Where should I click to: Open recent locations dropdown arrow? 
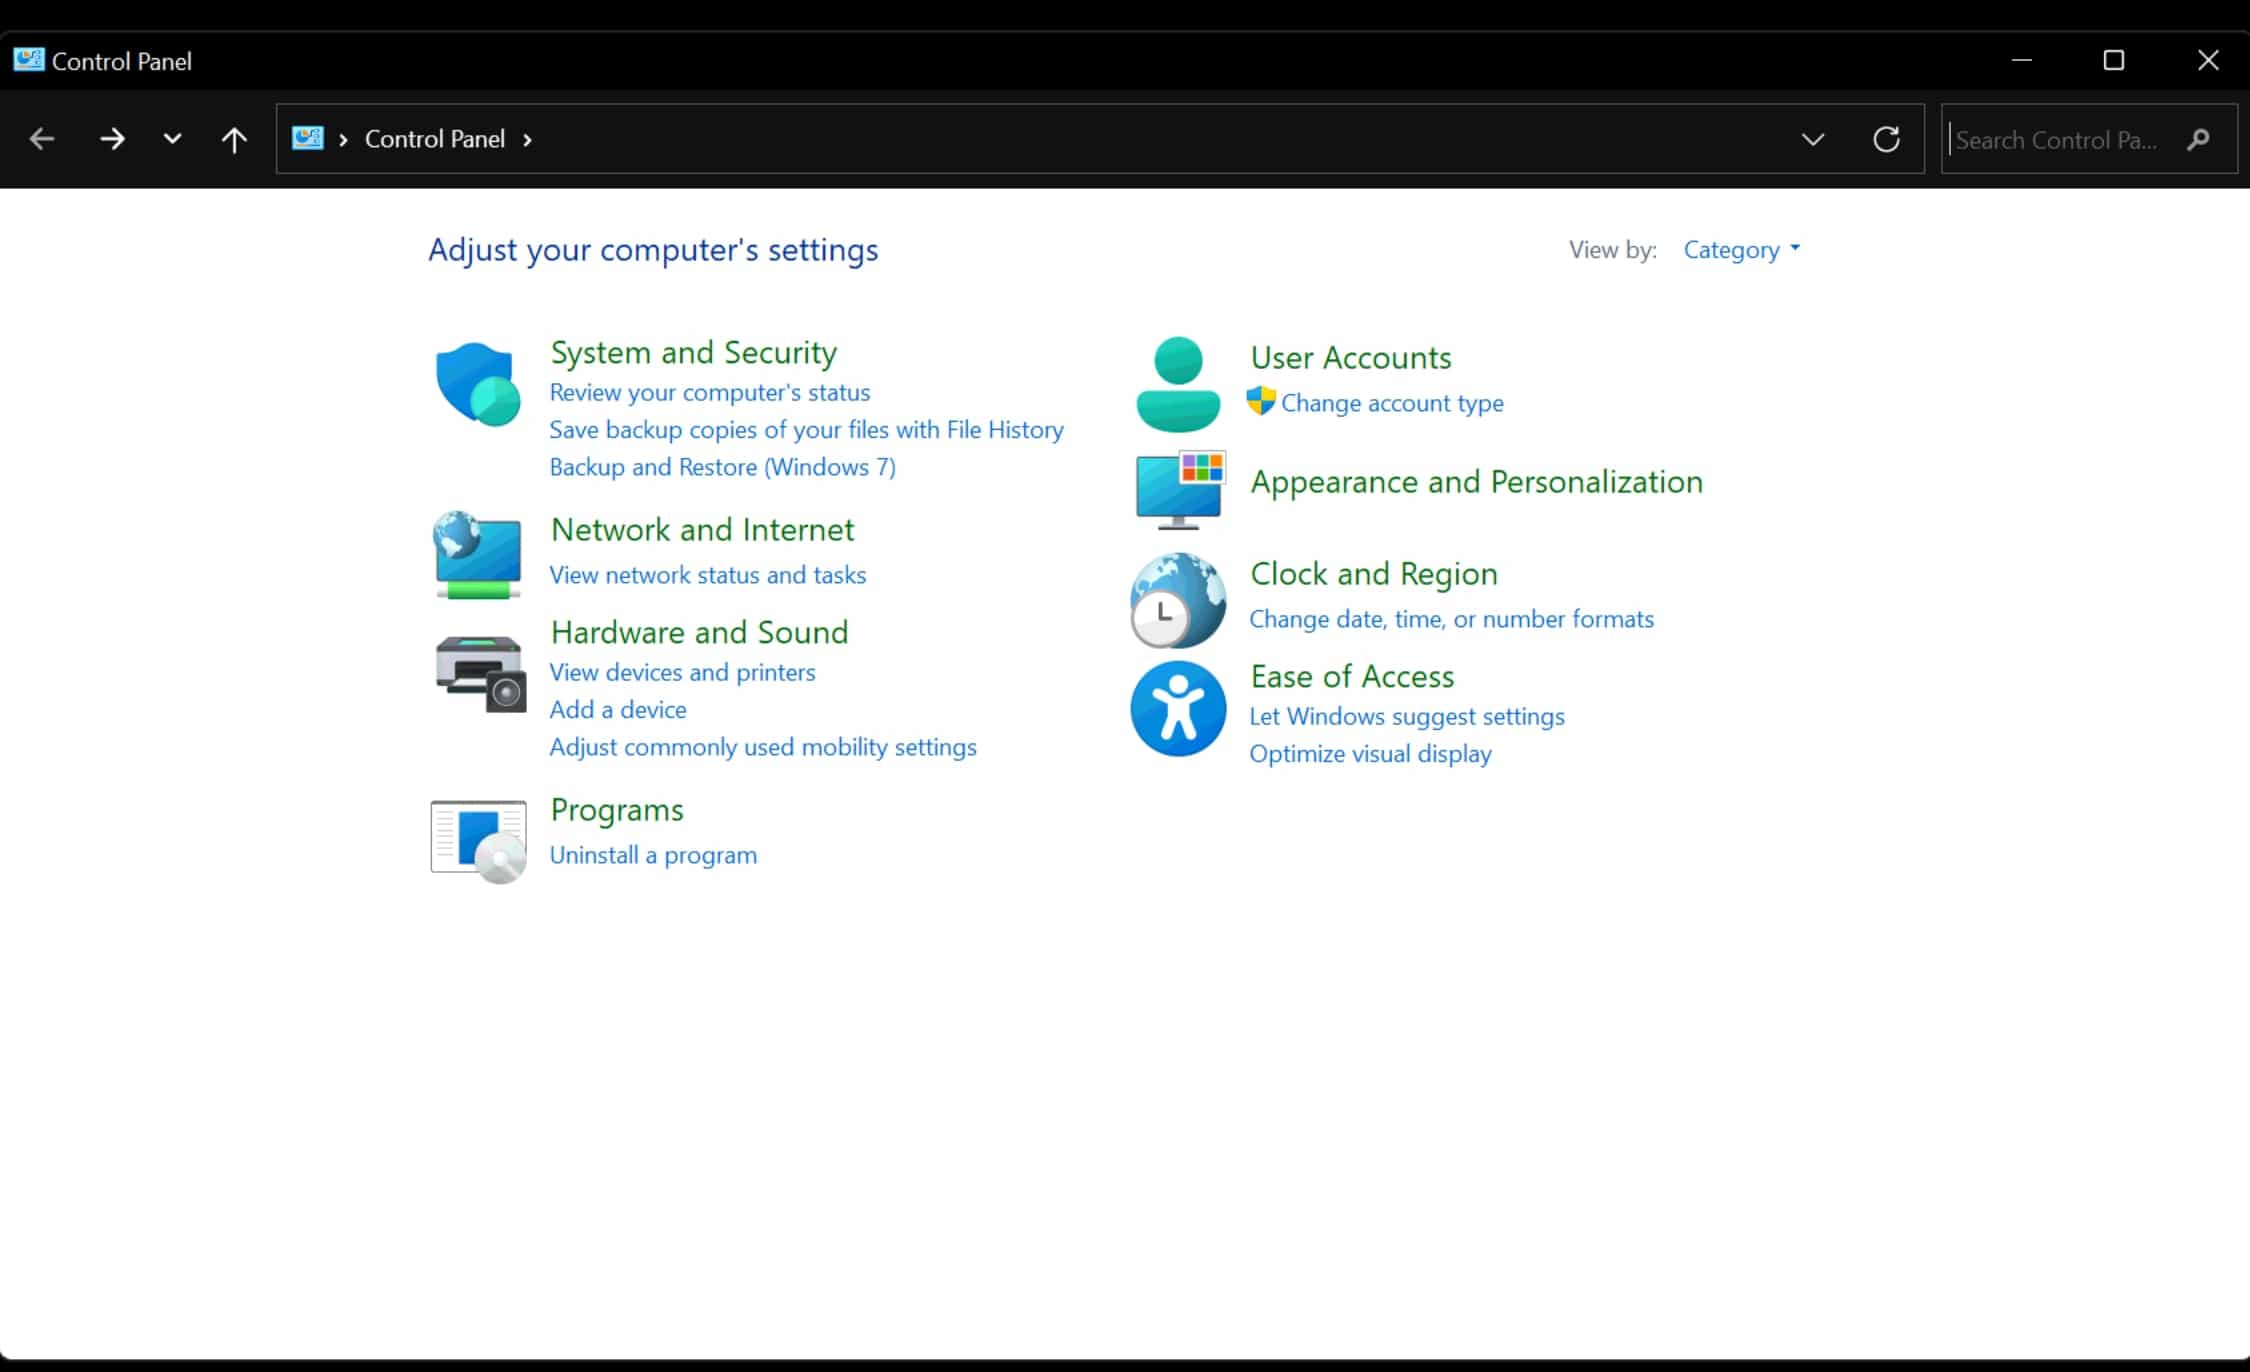[x=172, y=139]
